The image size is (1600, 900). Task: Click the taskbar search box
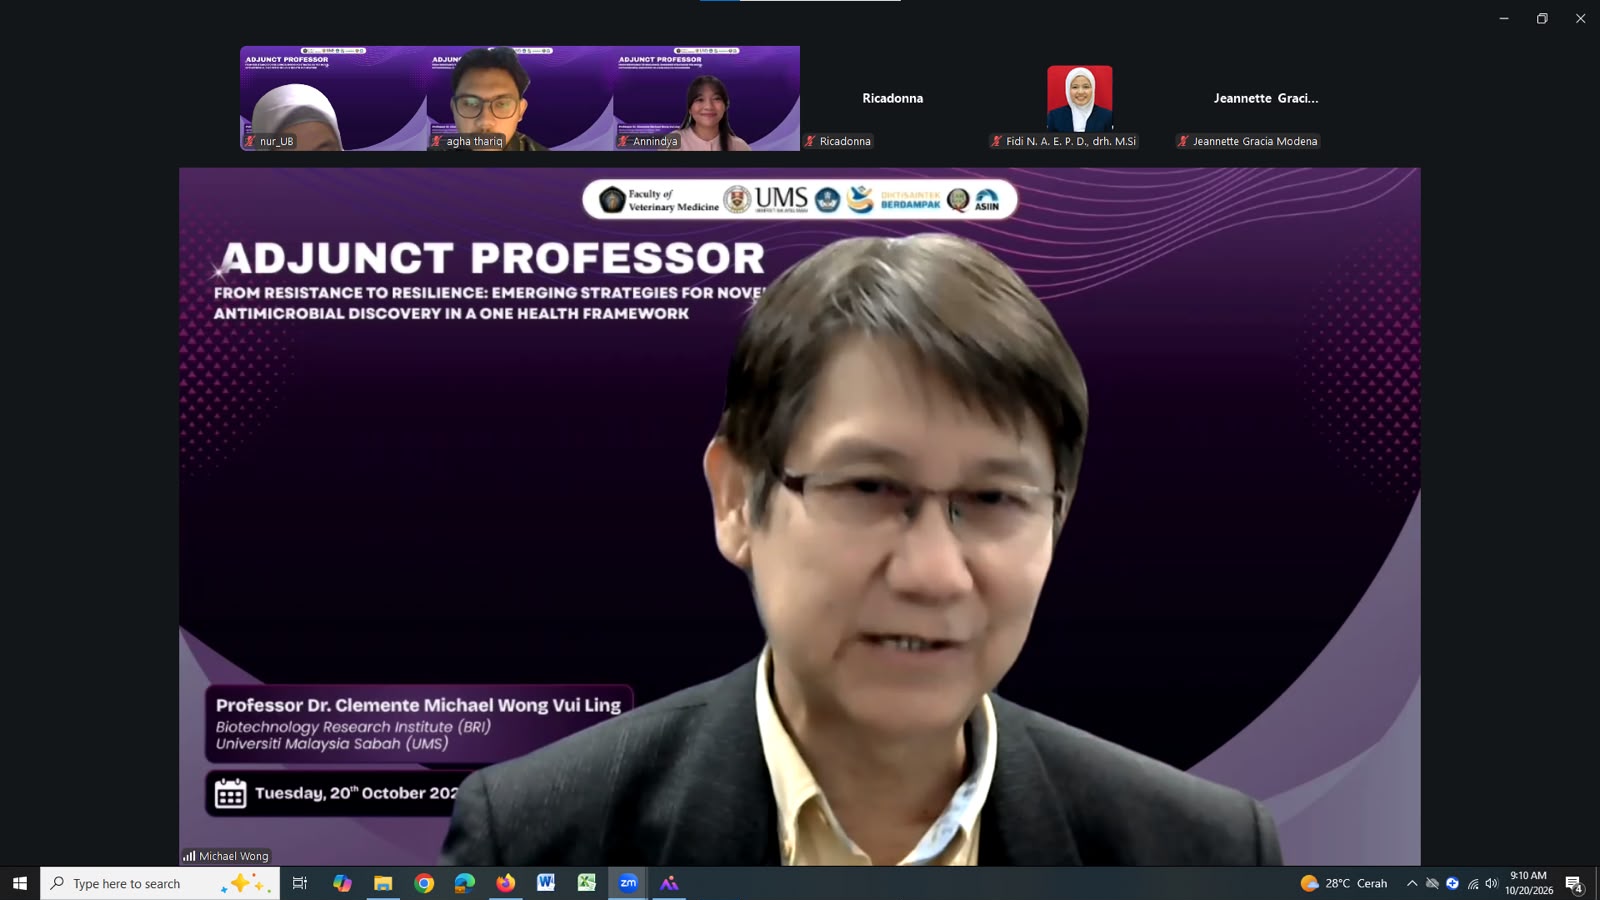pyautogui.click(x=160, y=883)
